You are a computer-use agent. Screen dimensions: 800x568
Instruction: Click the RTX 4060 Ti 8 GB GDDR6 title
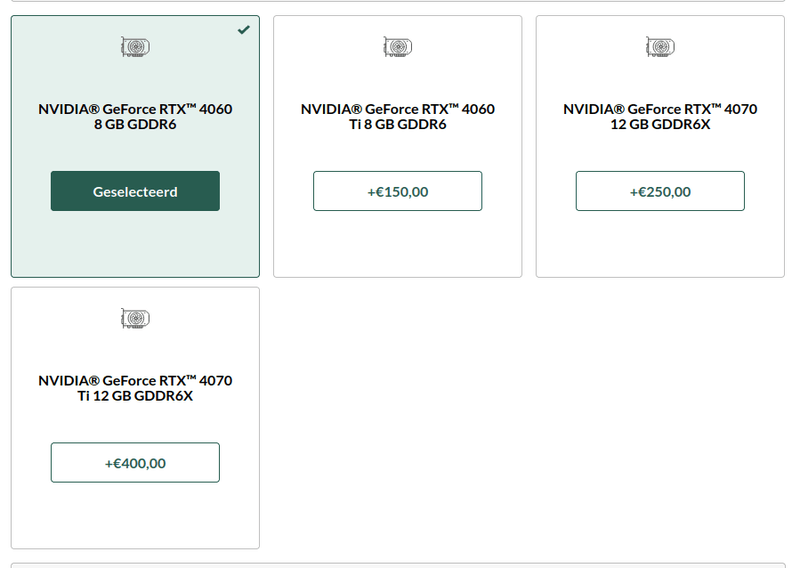click(397, 116)
